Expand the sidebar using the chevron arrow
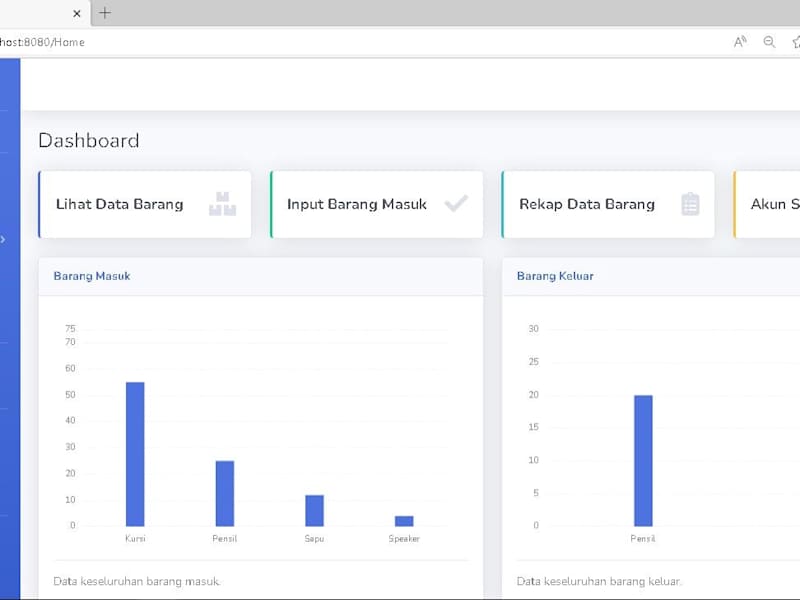 tap(3, 239)
